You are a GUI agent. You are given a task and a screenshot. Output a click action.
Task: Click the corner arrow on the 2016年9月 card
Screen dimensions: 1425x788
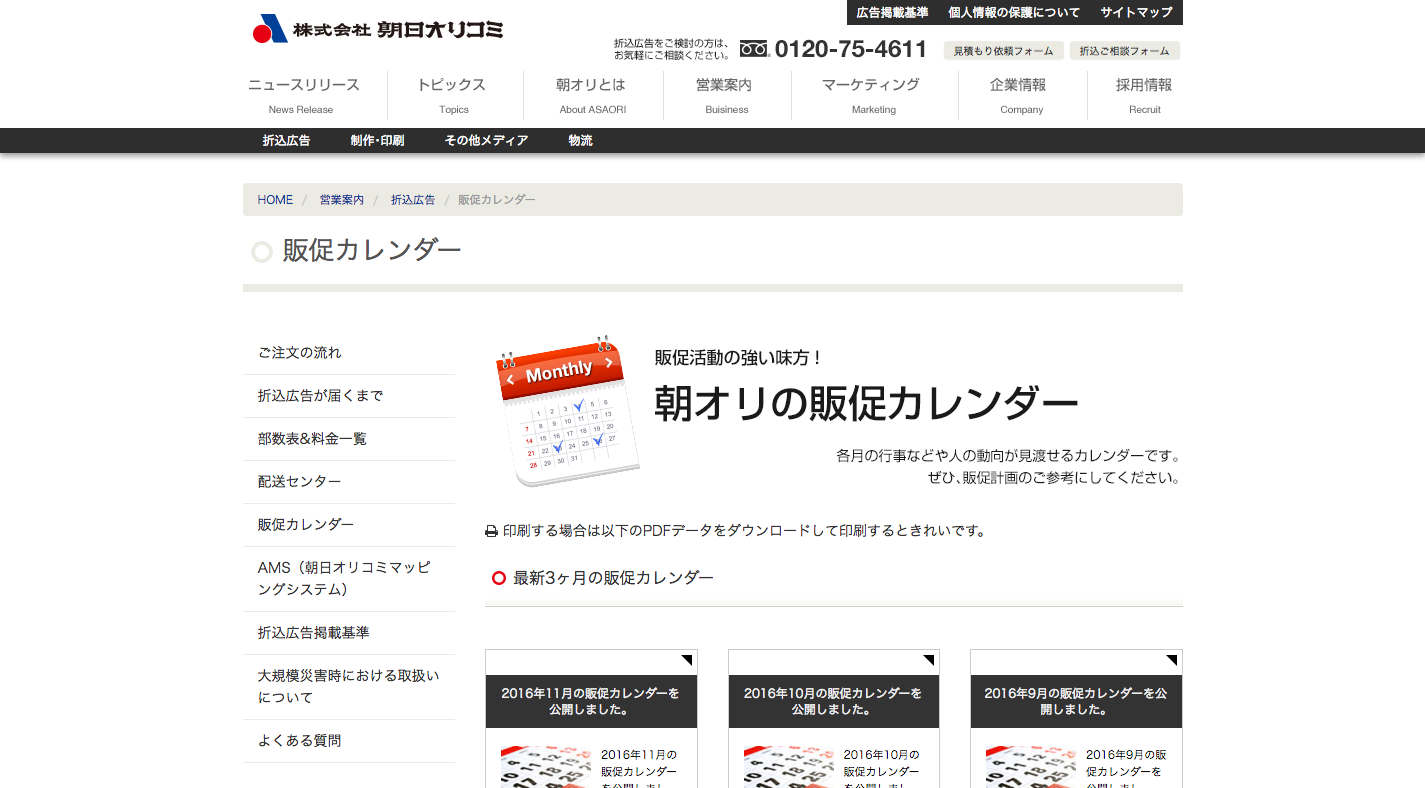click(x=1173, y=660)
